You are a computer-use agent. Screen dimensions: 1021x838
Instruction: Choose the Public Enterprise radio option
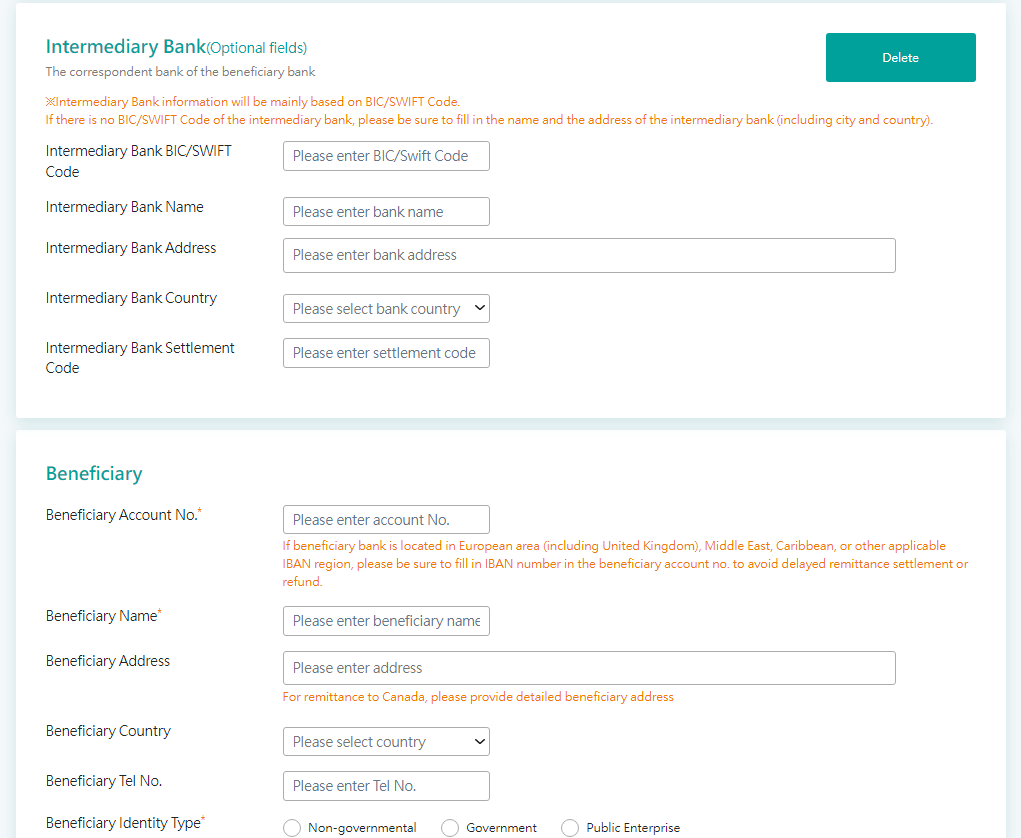coord(570,828)
